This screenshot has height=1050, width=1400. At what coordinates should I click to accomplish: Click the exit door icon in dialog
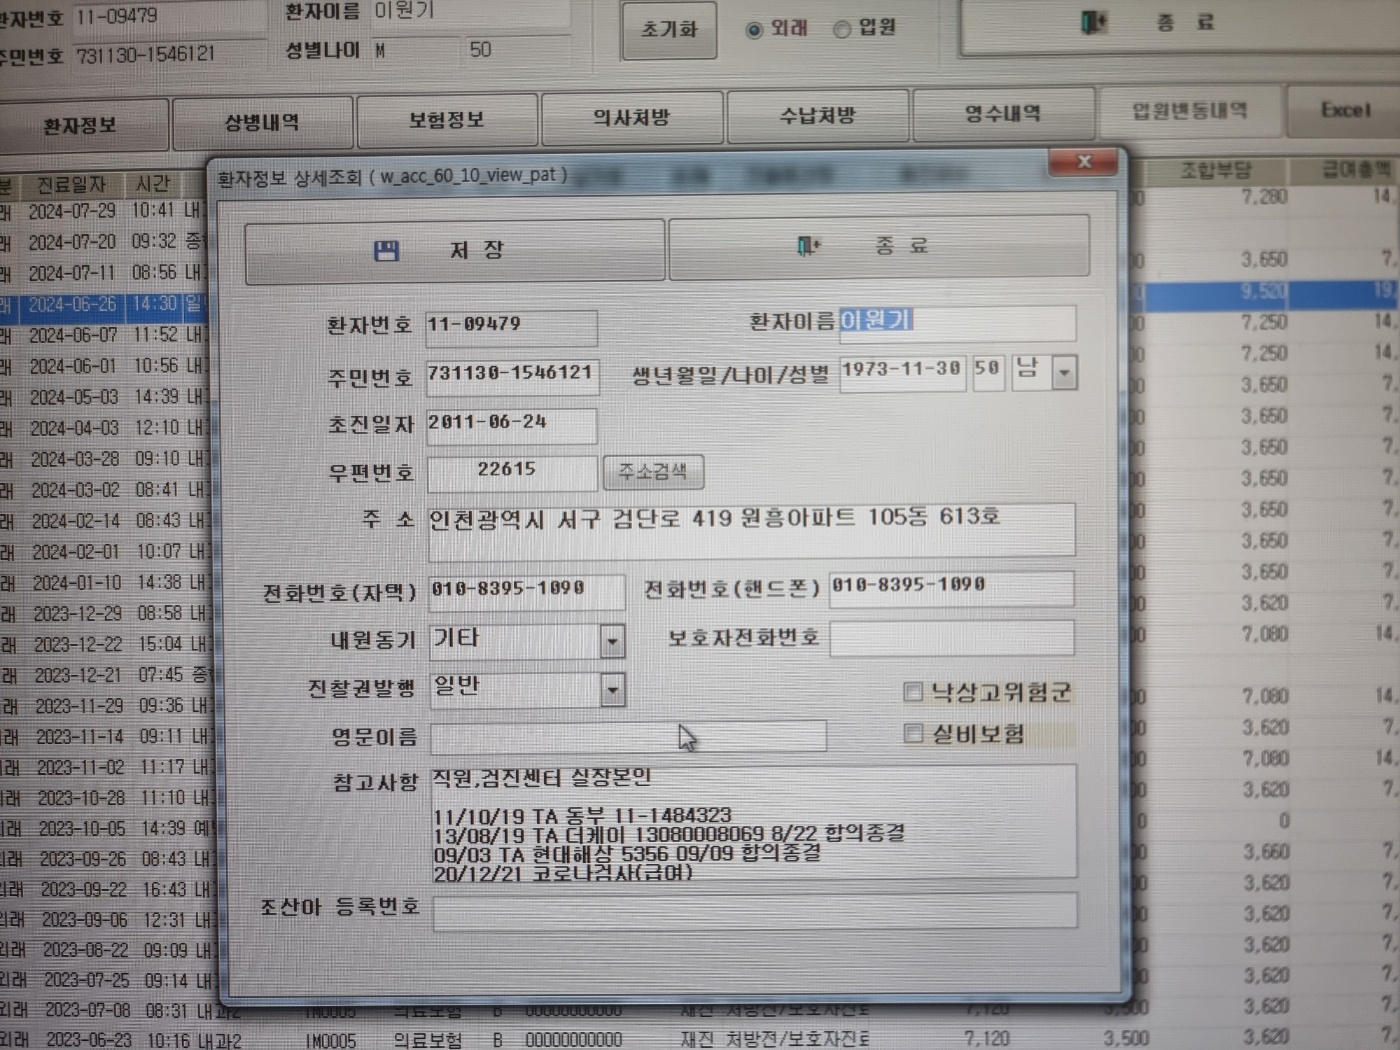808,246
